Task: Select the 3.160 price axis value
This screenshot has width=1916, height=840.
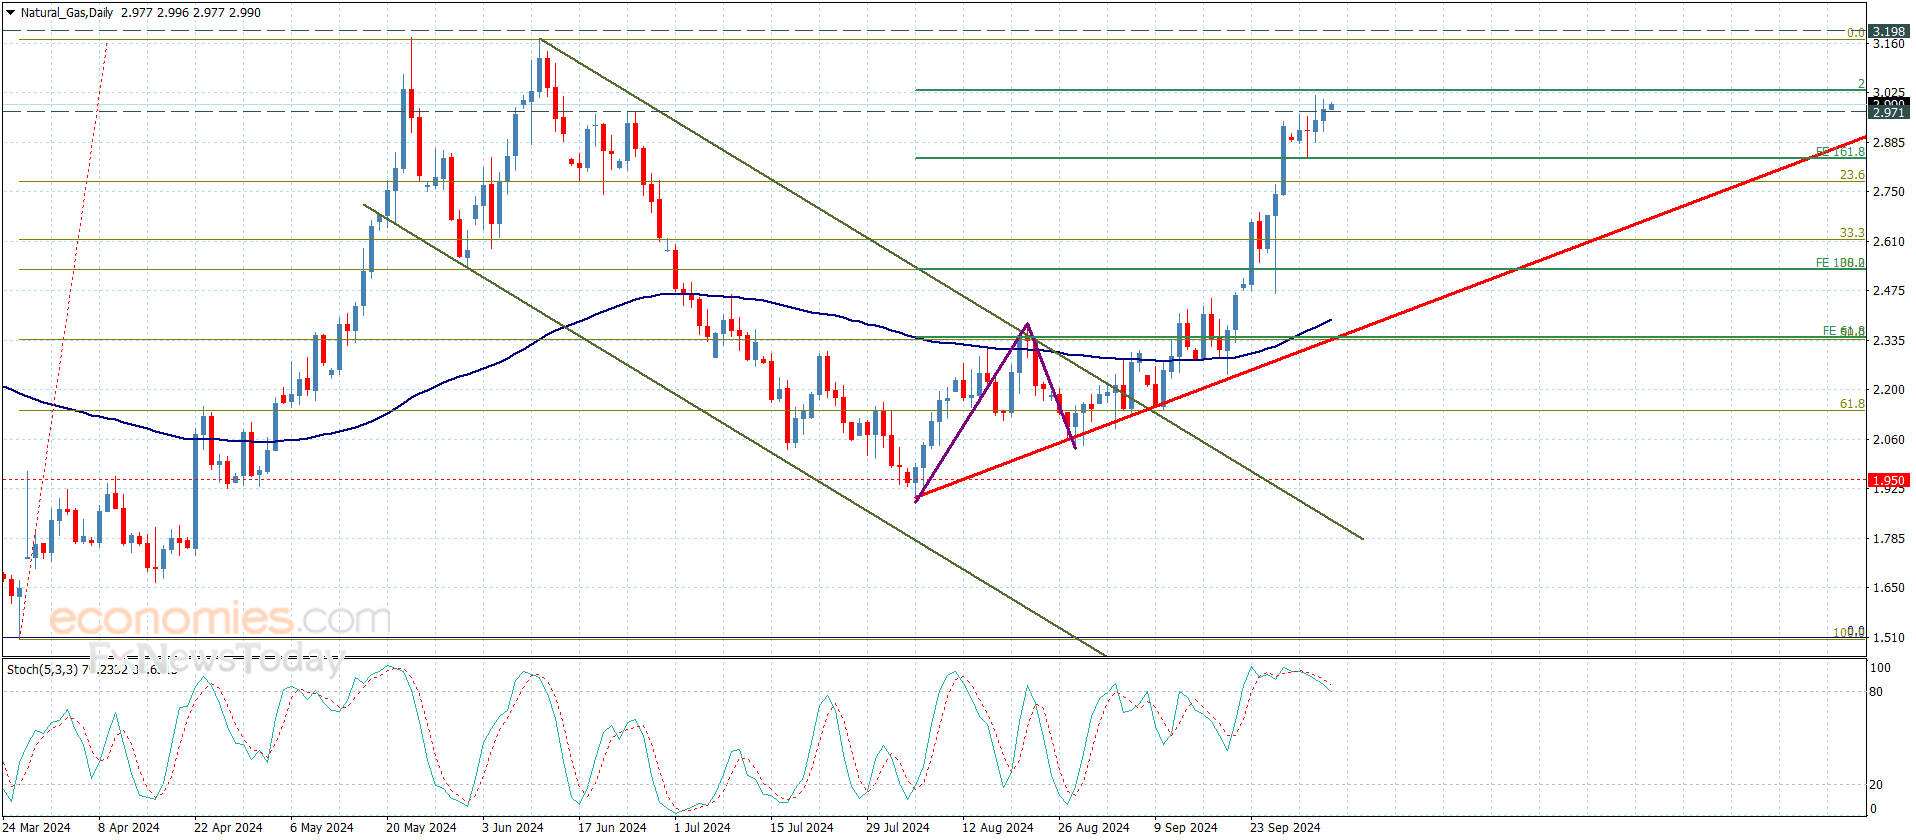Action: [x=1889, y=44]
